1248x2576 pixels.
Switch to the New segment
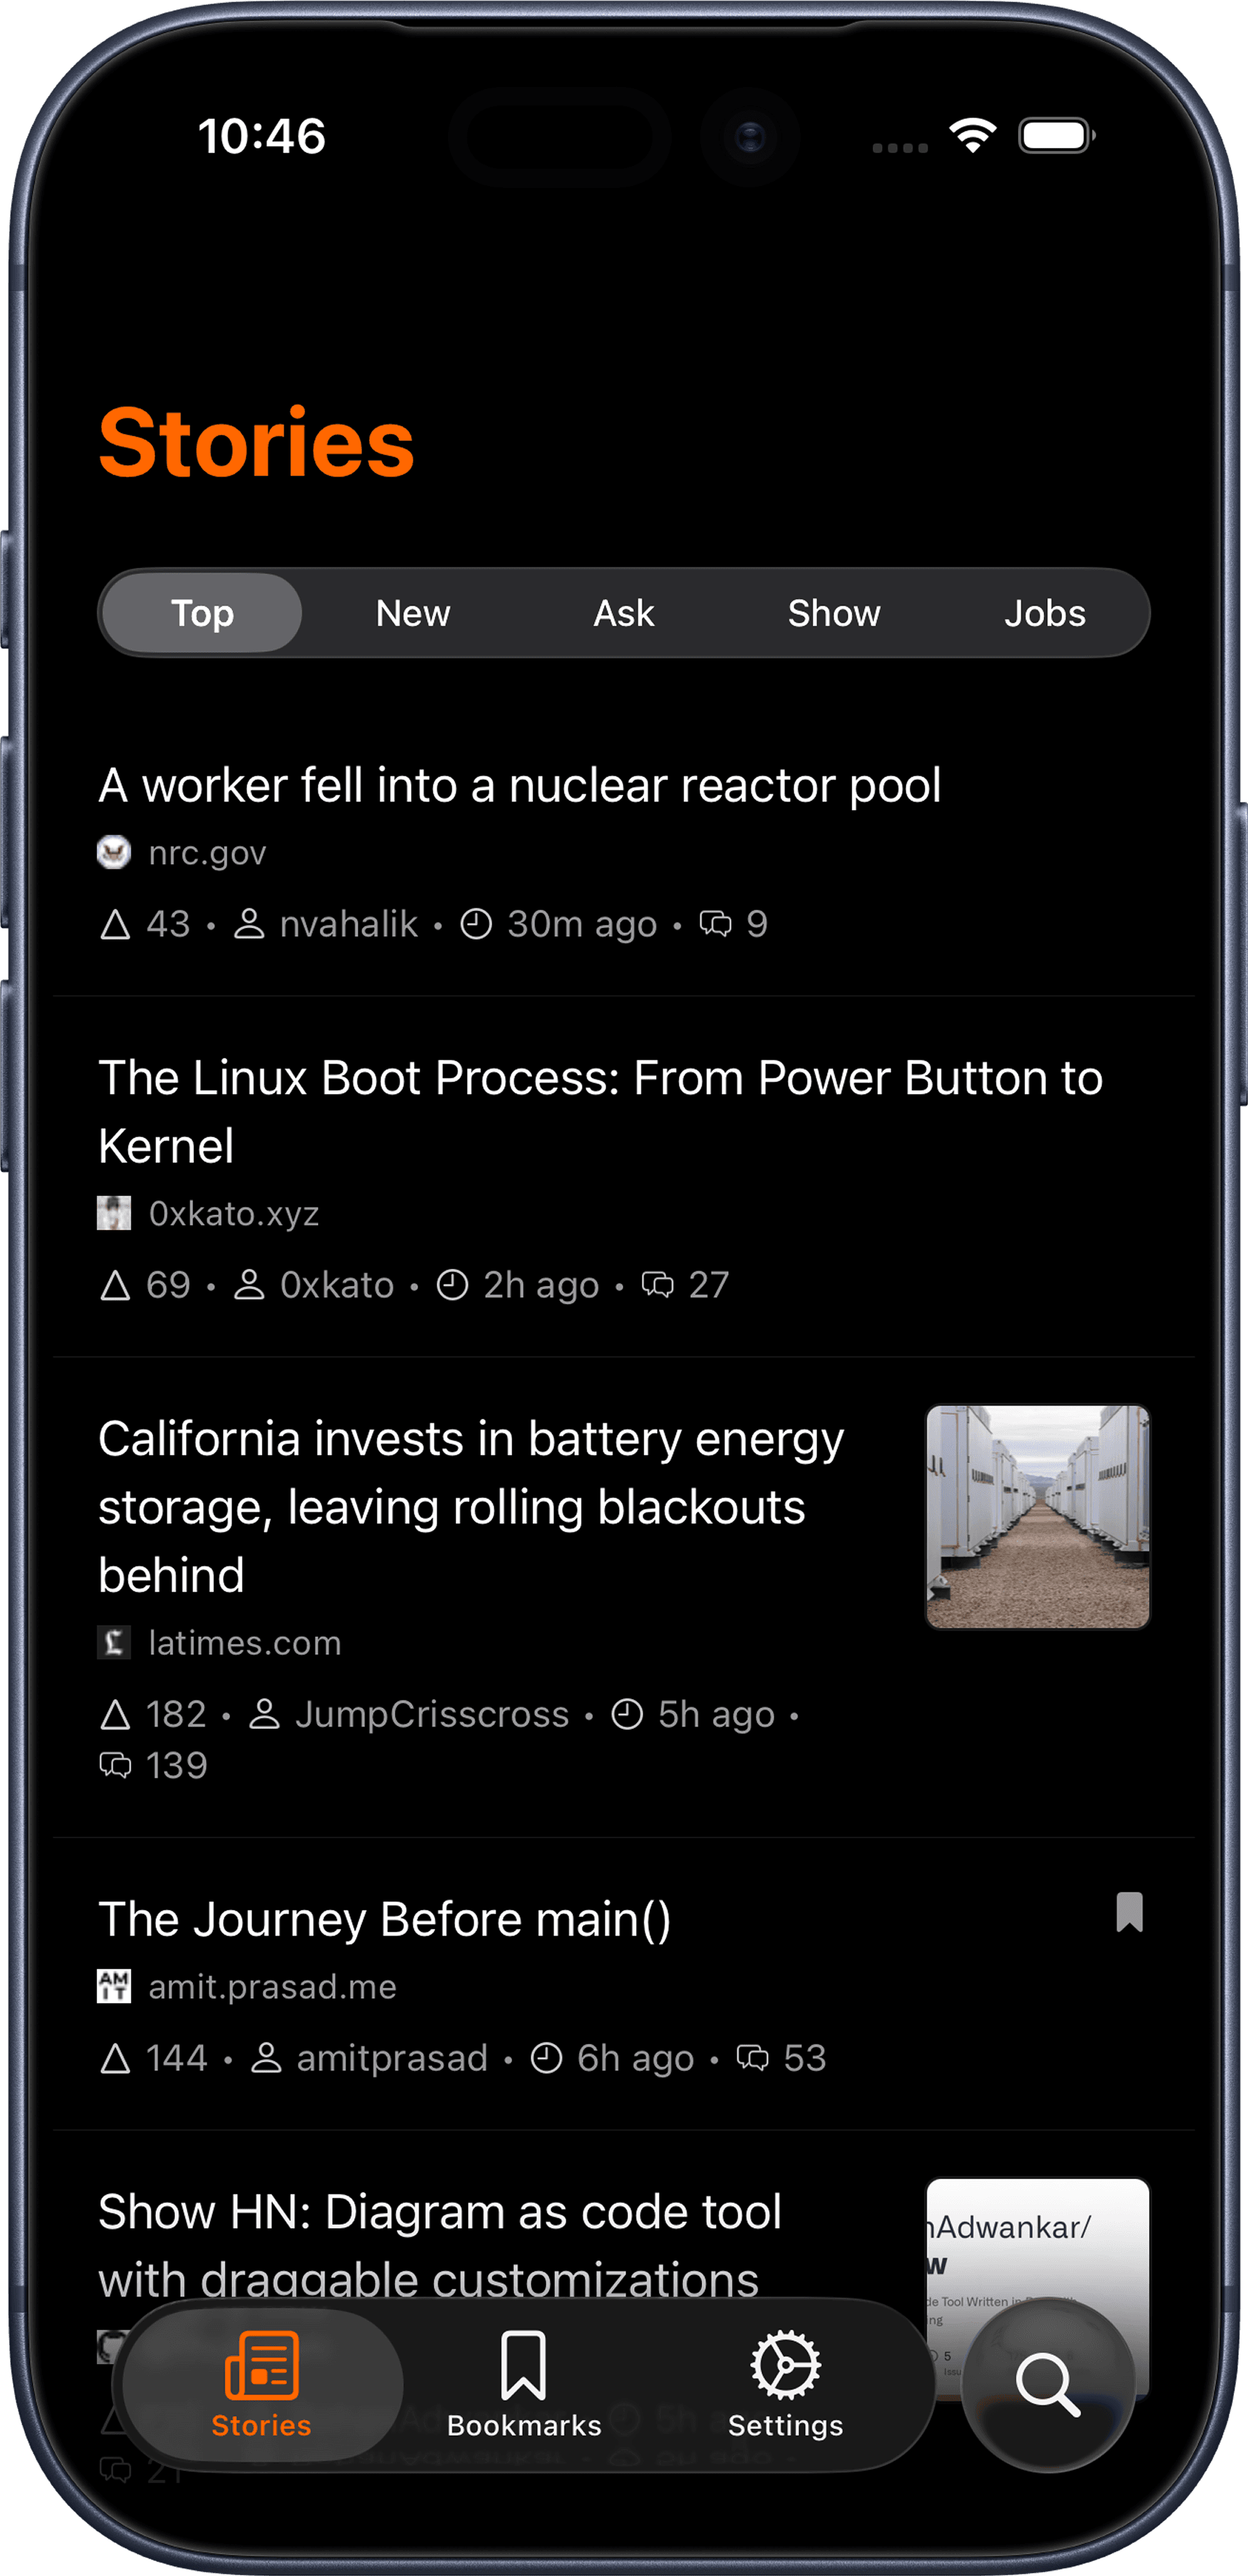click(413, 613)
